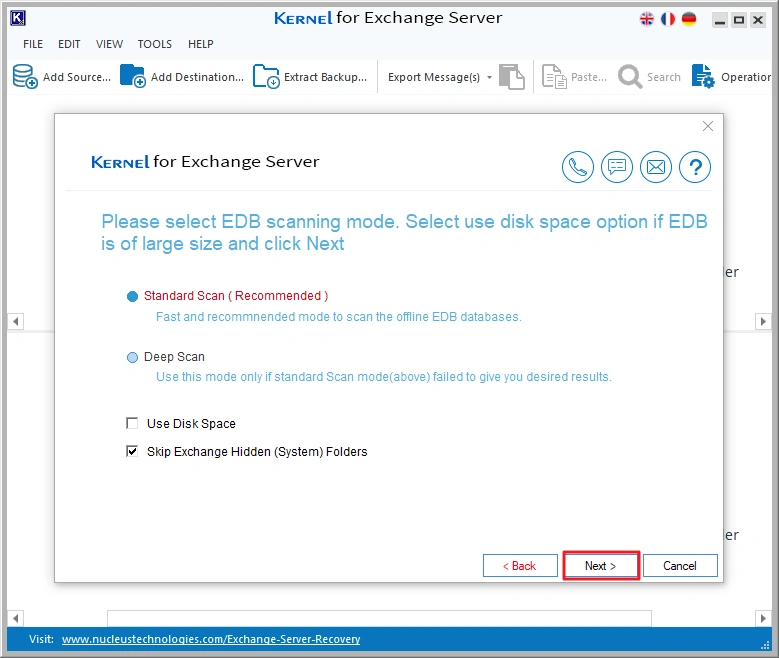
Task: Open the HELP menu
Action: click(201, 44)
